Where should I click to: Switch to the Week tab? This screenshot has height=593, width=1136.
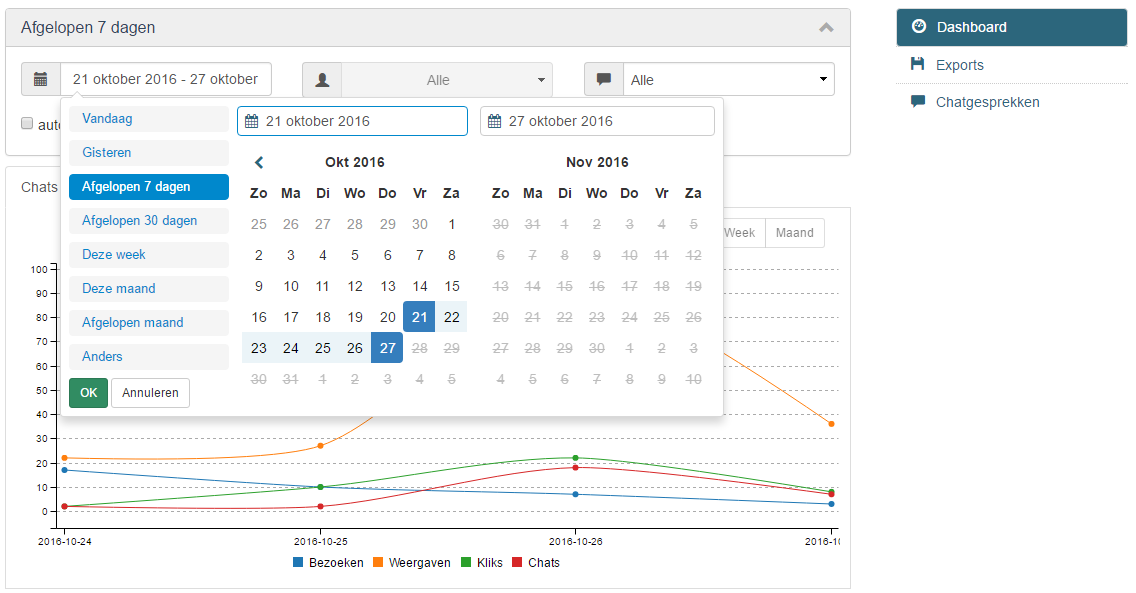point(742,232)
